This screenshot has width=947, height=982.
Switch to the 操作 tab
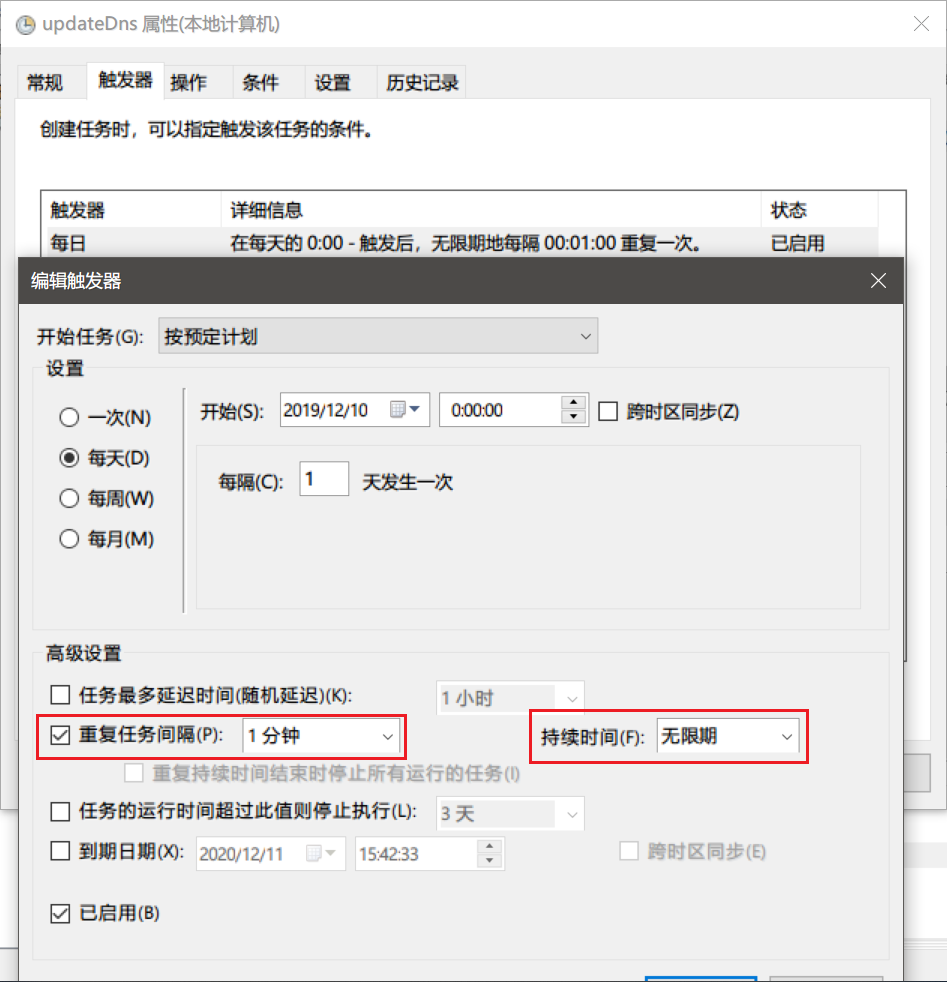point(187,82)
